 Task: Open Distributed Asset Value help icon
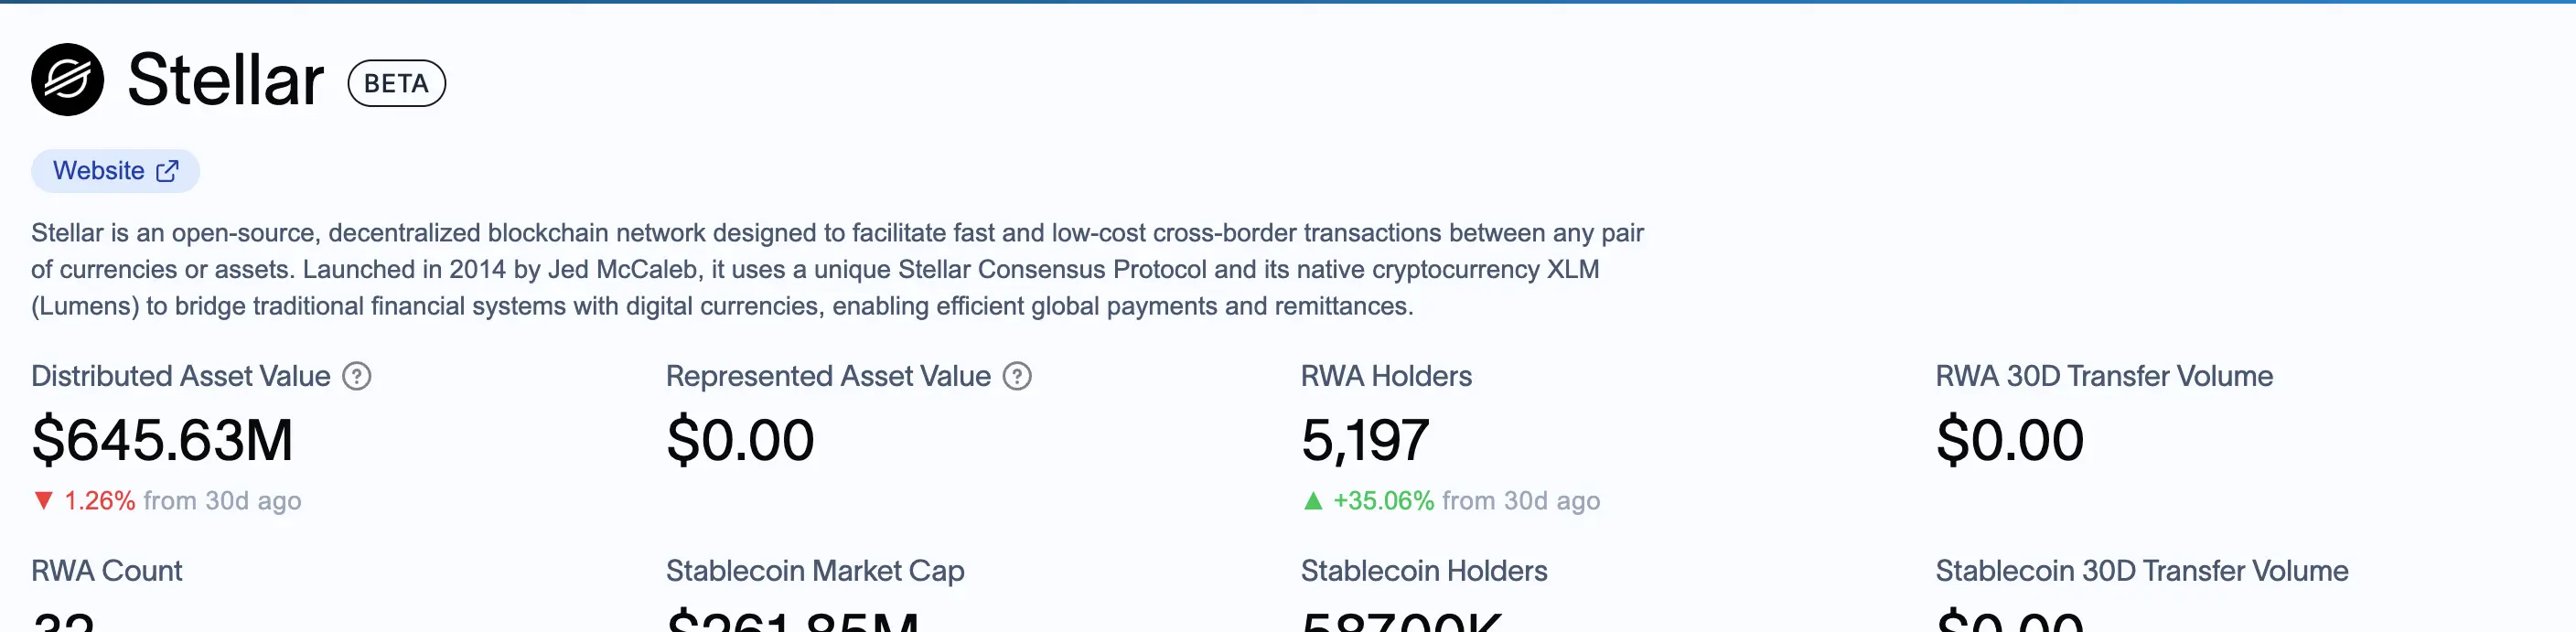(357, 376)
